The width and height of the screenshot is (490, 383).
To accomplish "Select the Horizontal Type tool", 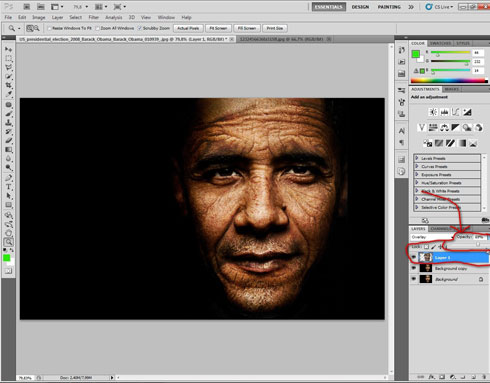I will click(9, 187).
